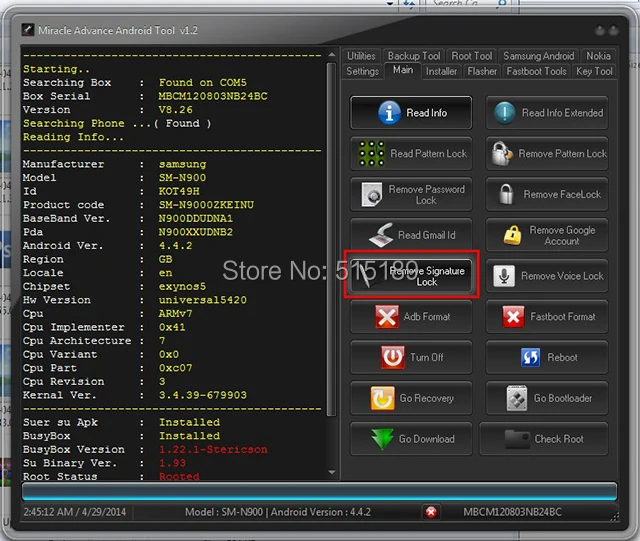The width and height of the screenshot is (640, 541).
Task: Select the Main tab
Action: (403, 70)
